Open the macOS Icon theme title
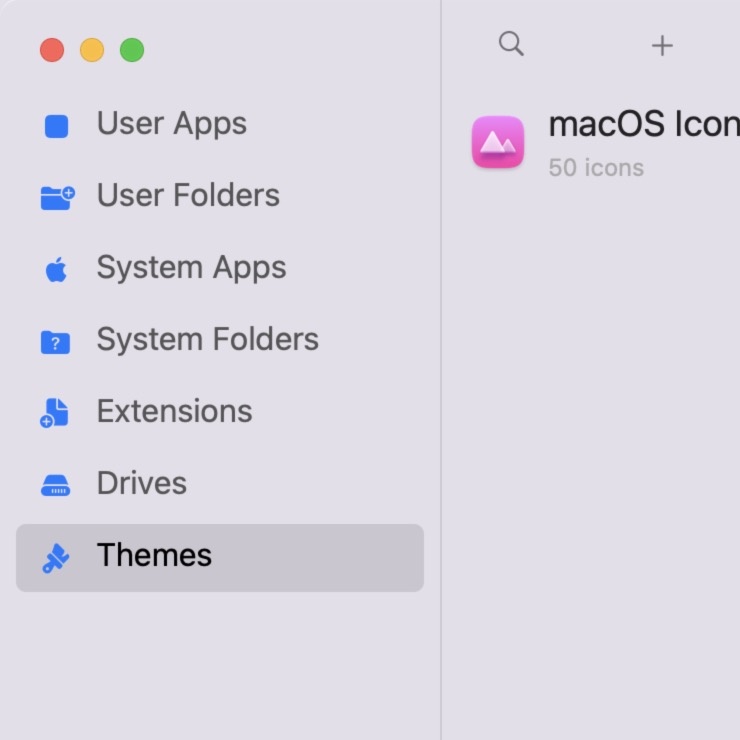The height and width of the screenshot is (740, 740). tap(644, 125)
